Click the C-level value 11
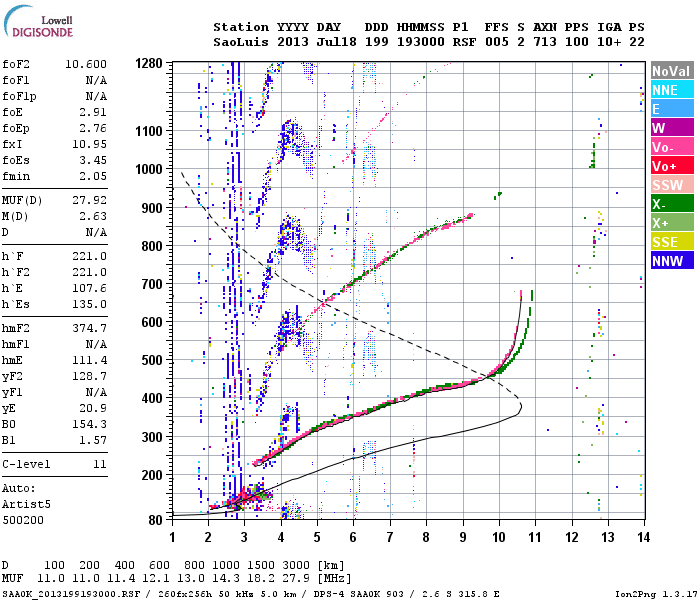Screen dimensions: 700x600 pos(100,465)
